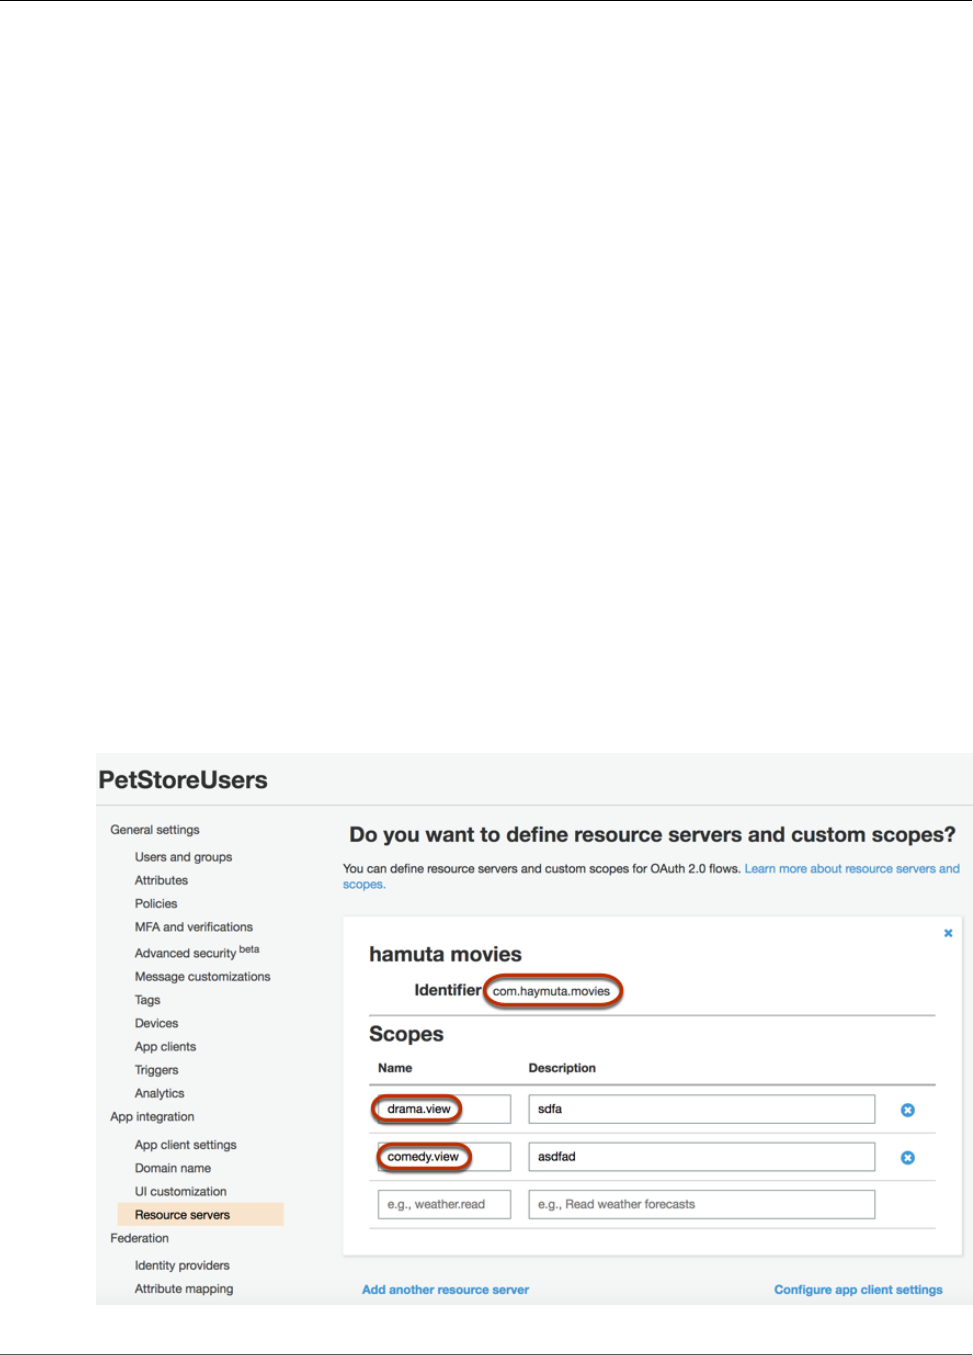The image size is (973, 1355).
Task: Edit the asdfad description field
Action: coord(701,1157)
